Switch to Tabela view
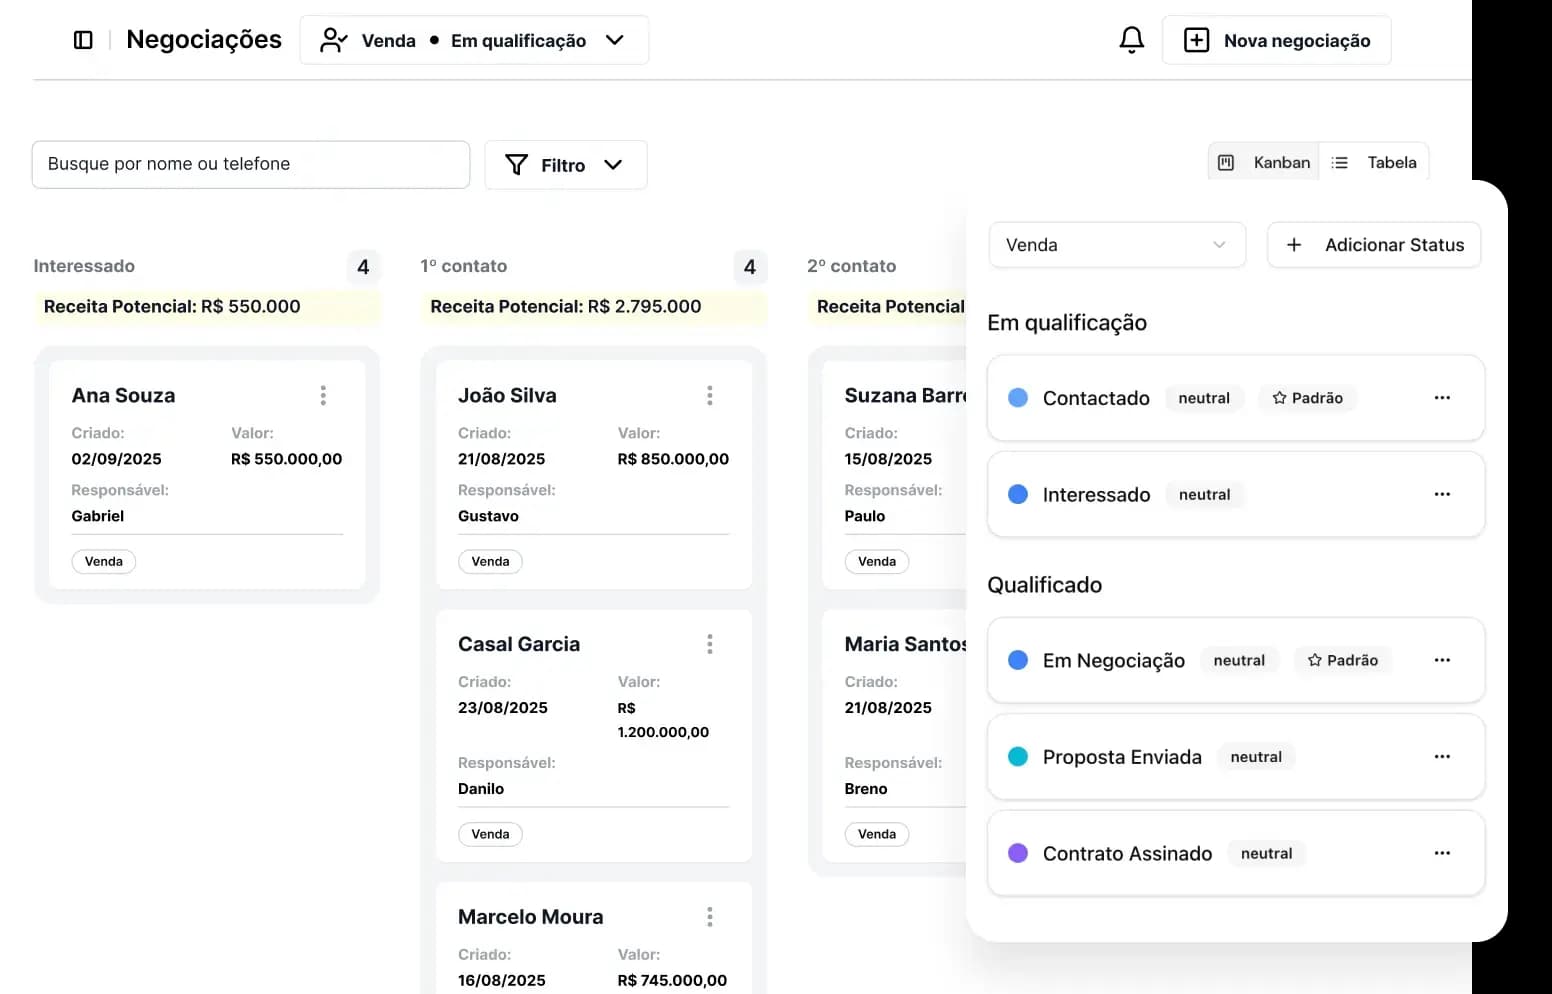This screenshot has height=994, width=1552. 1375,163
